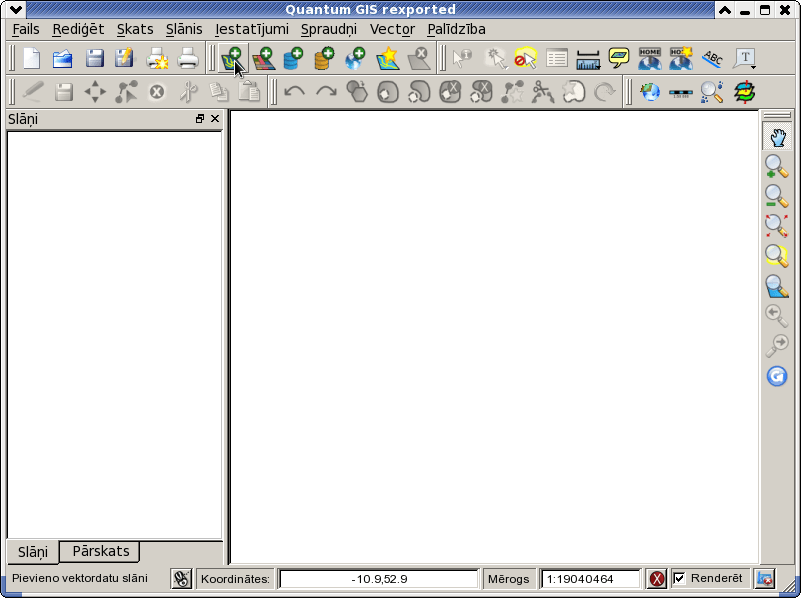Stop map rendering red X button
This screenshot has height=598, width=801.
pyautogui.click(x=656, y=579)
